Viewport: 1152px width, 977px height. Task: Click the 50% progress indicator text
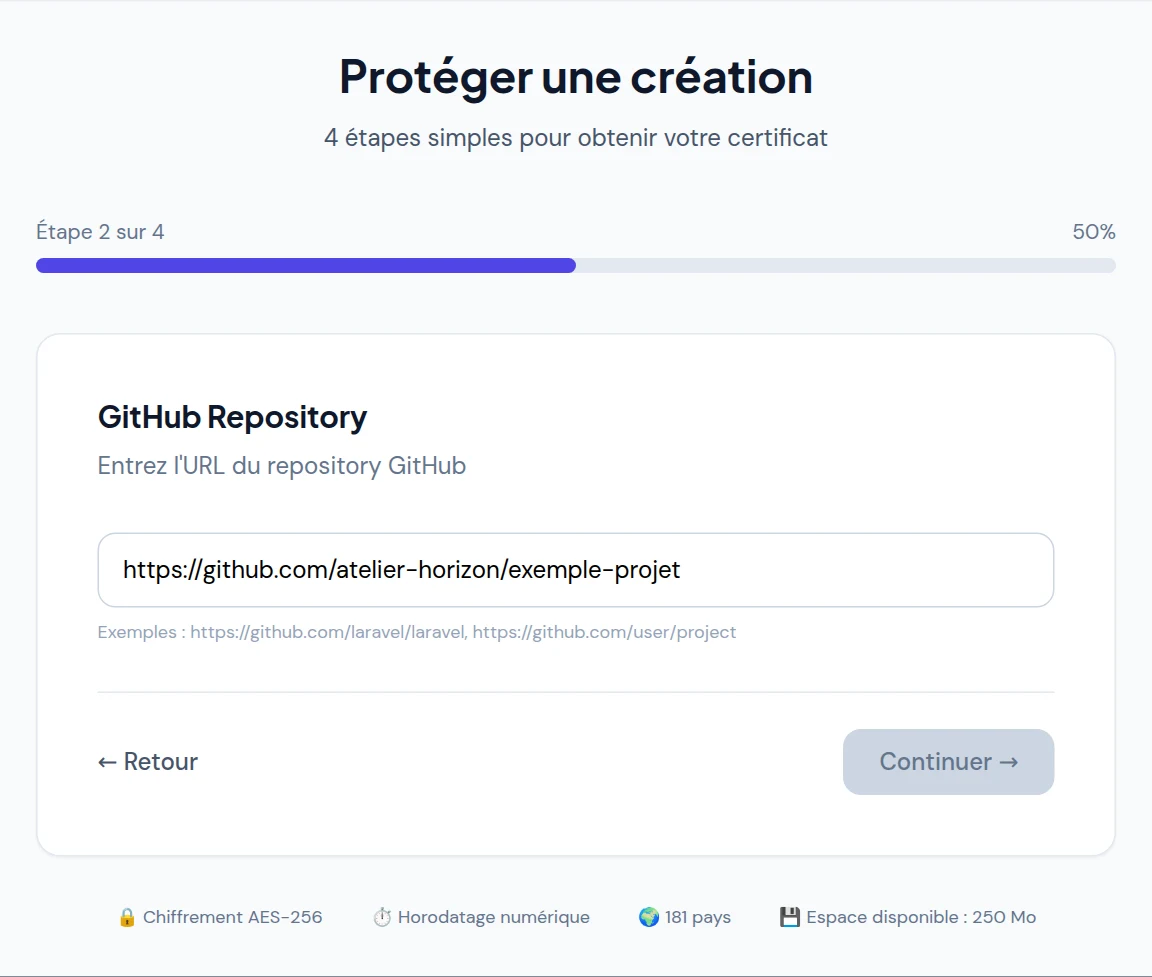pyautogui.click(x=1094, y=232)
